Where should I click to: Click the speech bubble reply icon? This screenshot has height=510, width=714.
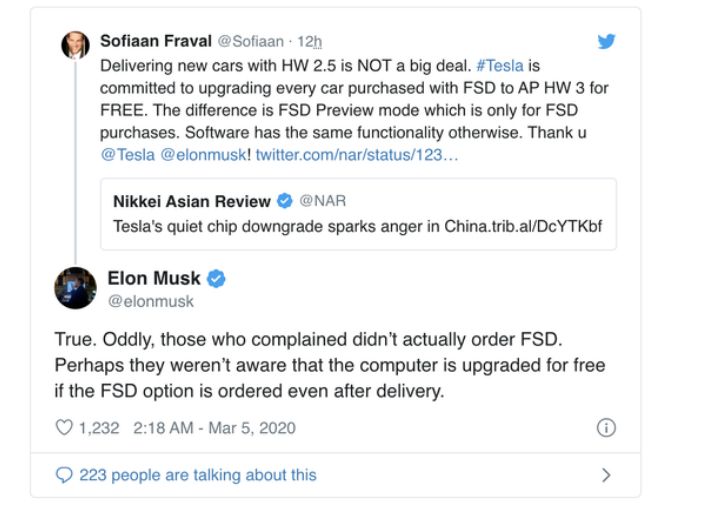(x=64, y=475)
